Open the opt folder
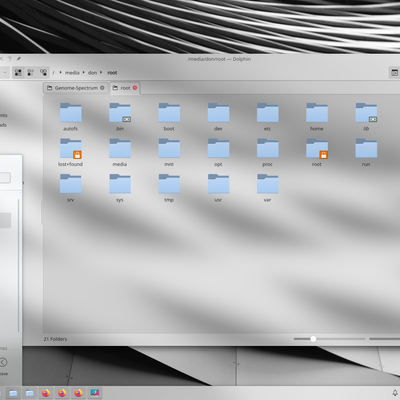This screenshot has height=400, width=400. (x=218, y=152)
